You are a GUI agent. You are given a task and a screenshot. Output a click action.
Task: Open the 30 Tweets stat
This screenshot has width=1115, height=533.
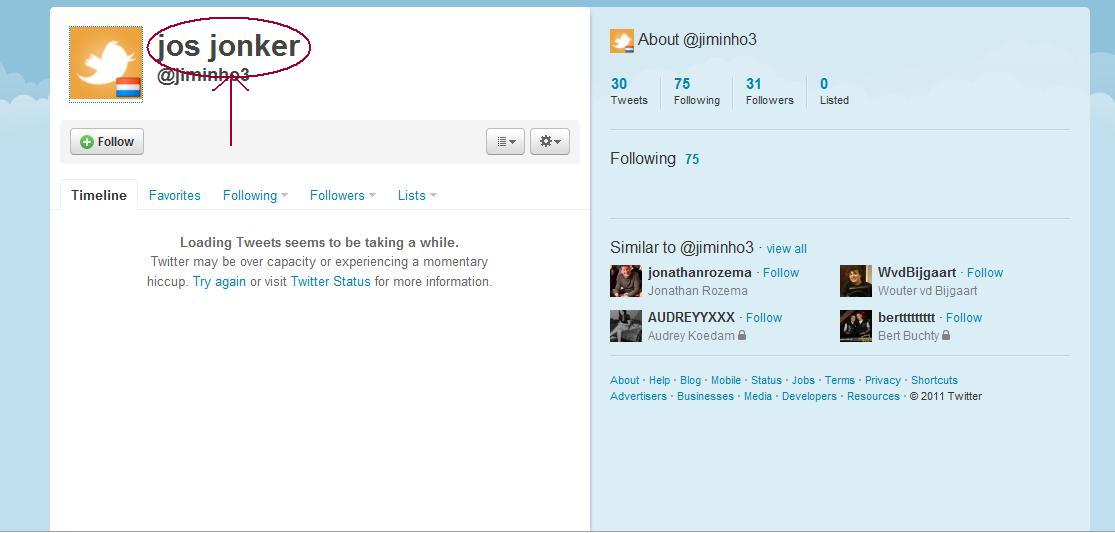(x=629, y=92)
